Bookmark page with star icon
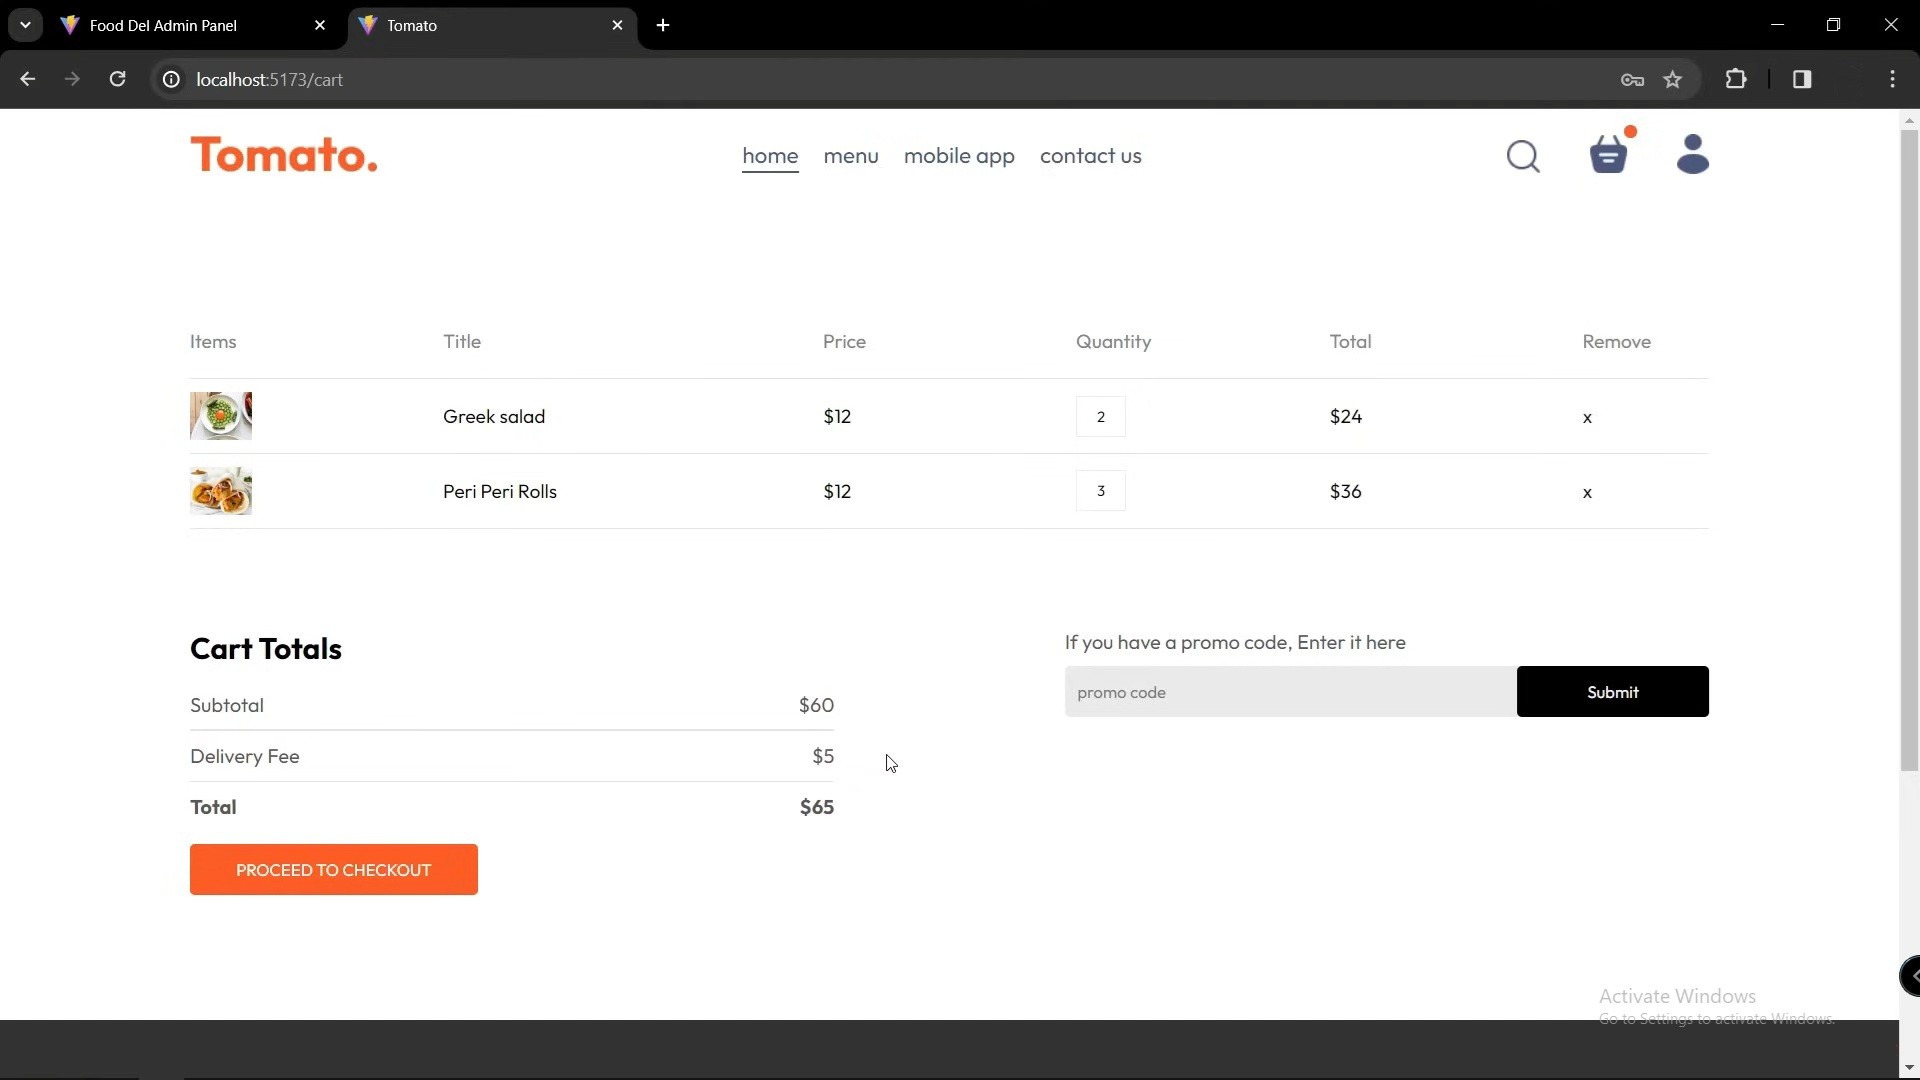This screenshot has width=1920, height=1080. click(1673, 80)
